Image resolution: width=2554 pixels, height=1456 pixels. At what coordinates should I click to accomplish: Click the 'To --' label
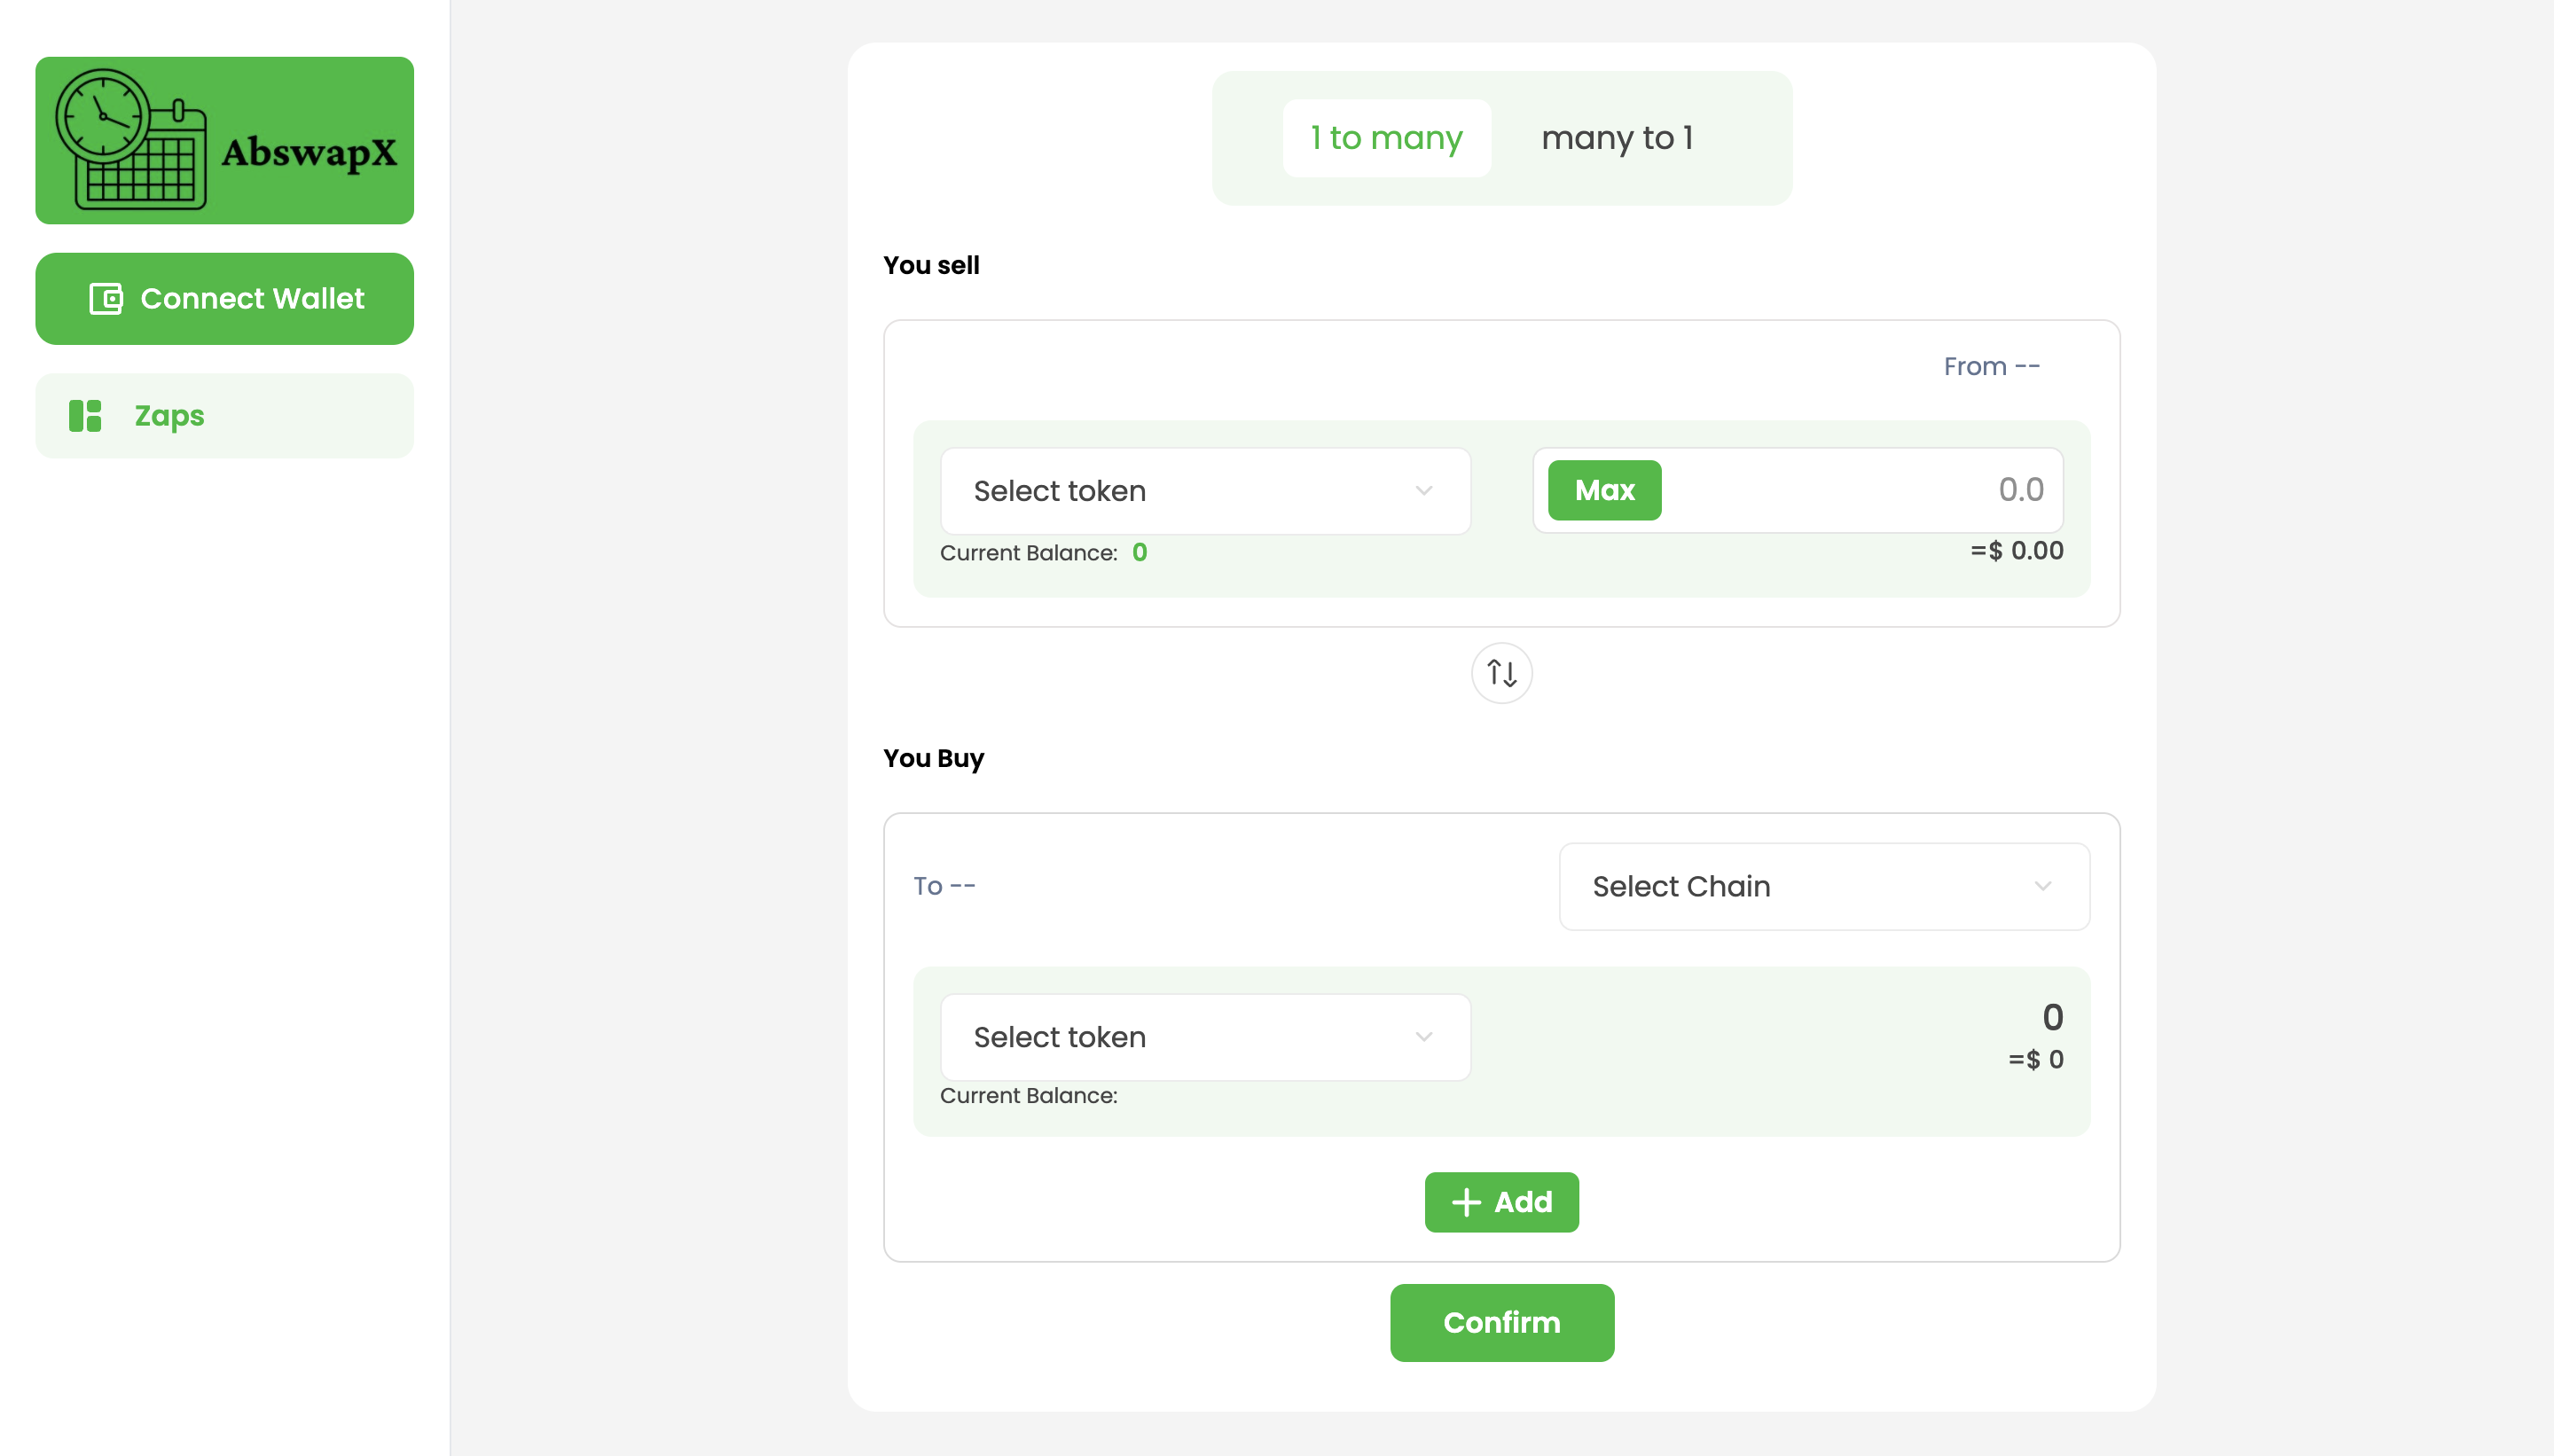944,886
